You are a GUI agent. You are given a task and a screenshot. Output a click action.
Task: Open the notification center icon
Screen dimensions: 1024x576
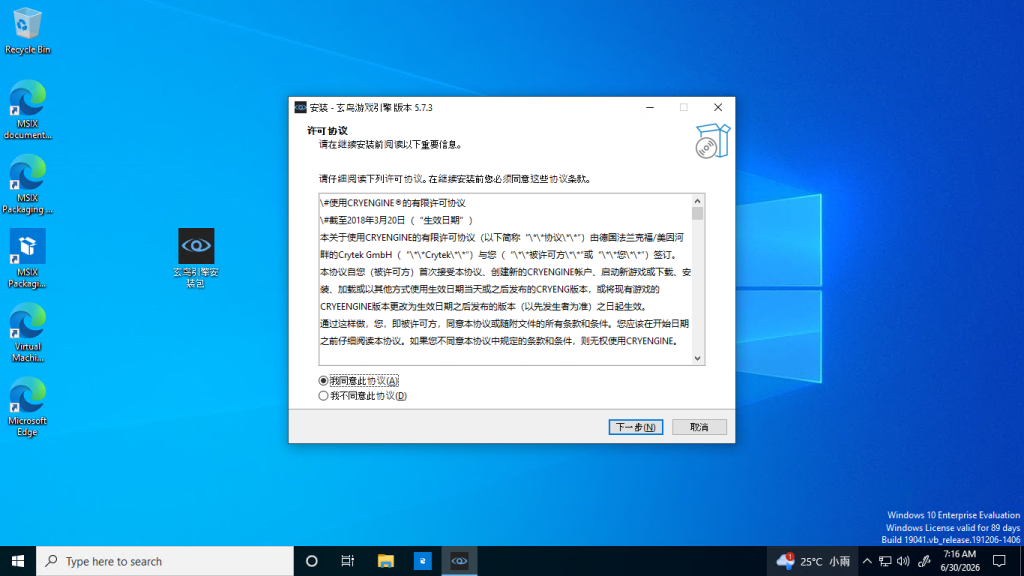(999, 561)
